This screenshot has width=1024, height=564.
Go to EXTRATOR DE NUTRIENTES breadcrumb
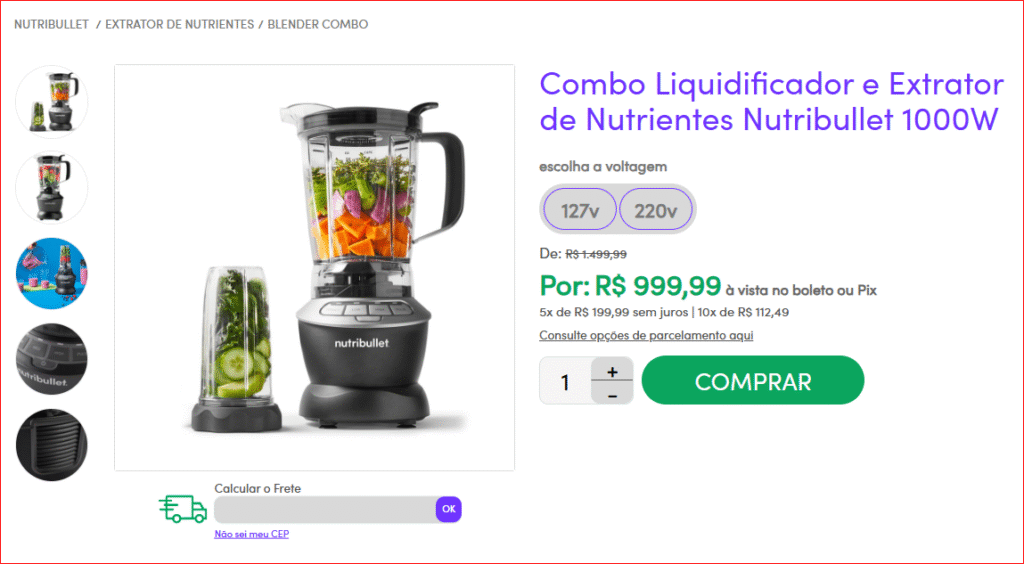tap(180, 24)
